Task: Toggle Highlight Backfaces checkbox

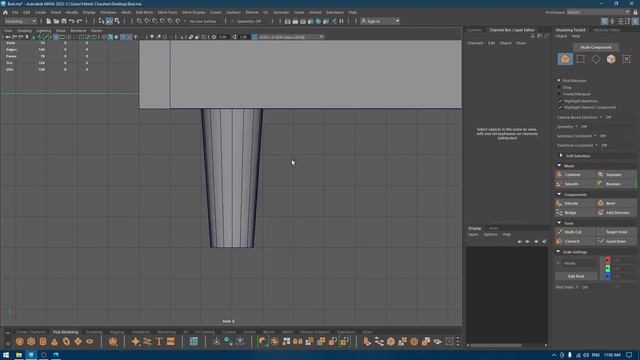Action: point(560,100)
